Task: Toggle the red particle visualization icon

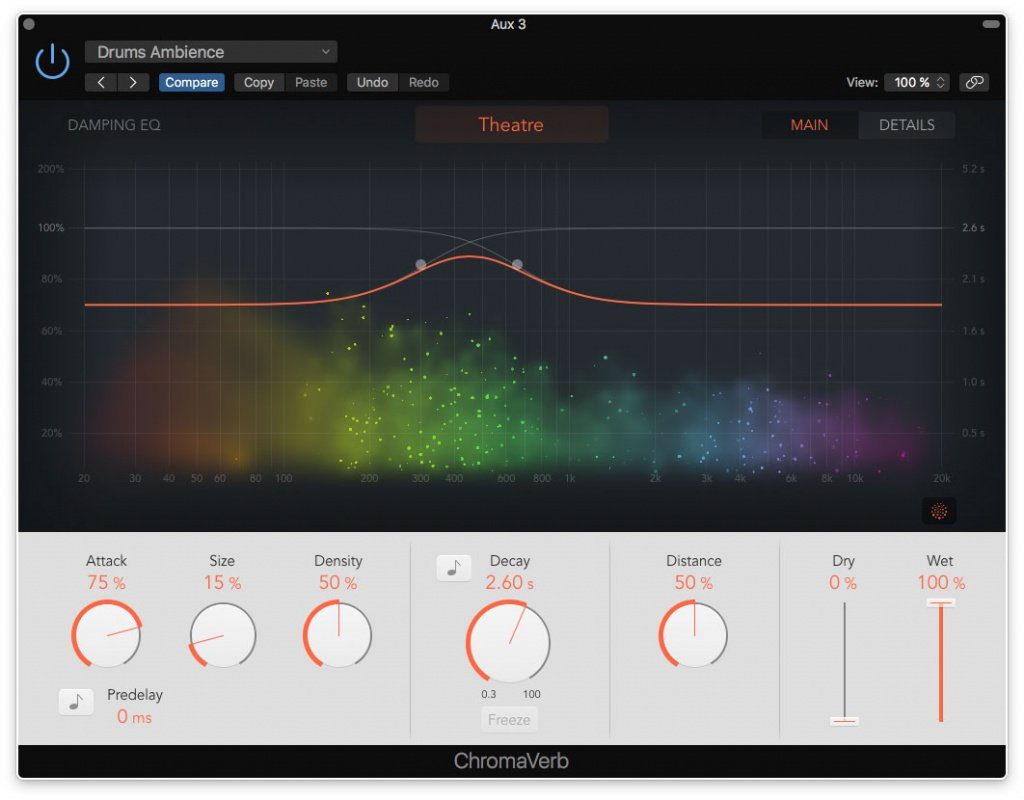Action: tap(939, 511)
